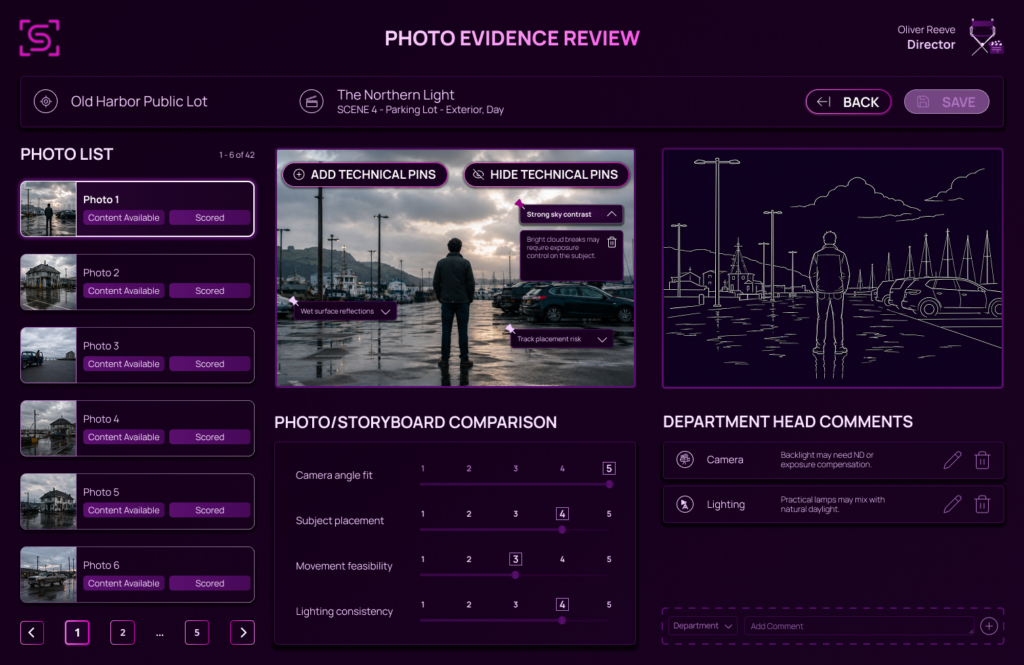Open photo list page 2
The image size is (1024, 665).
coord(122,632)
